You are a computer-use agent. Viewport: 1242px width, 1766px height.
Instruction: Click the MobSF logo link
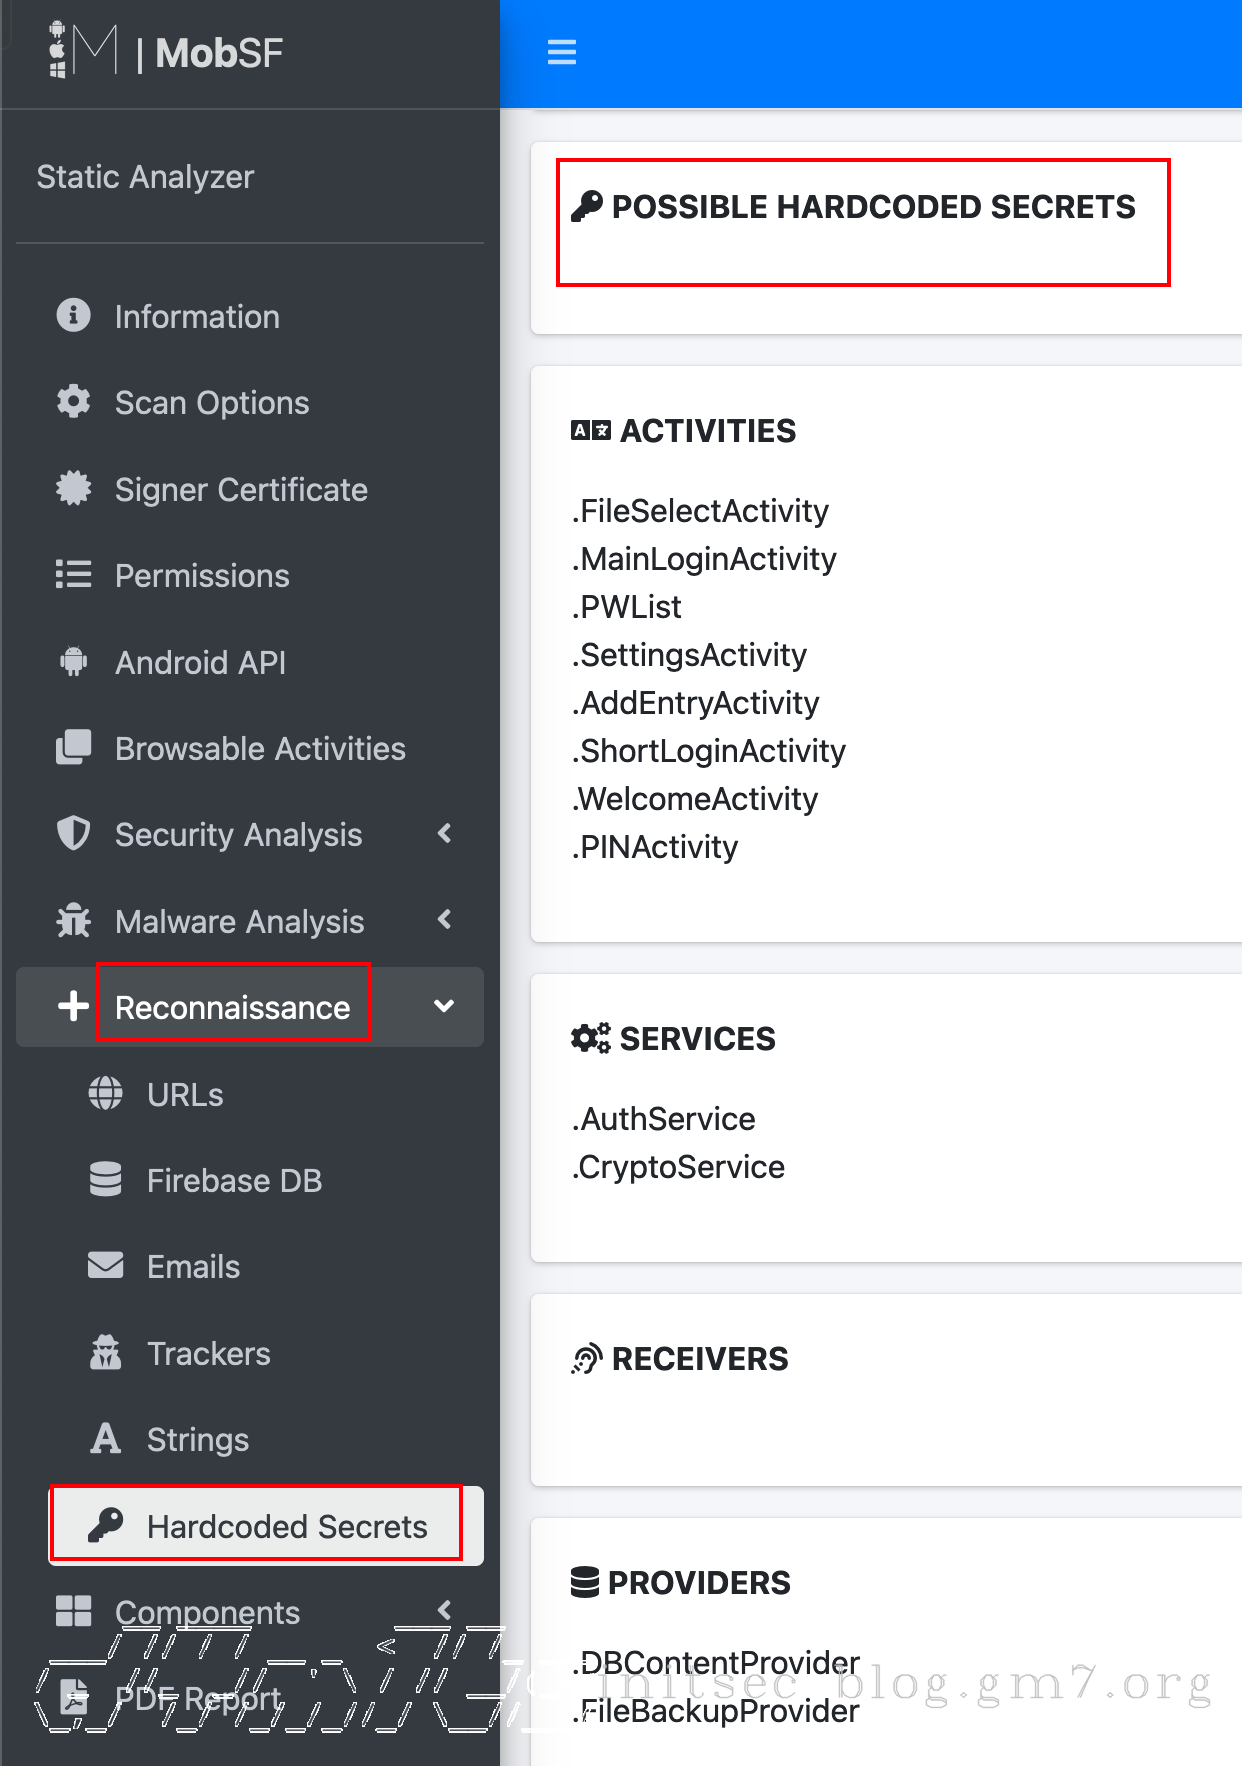coord(167,52)
